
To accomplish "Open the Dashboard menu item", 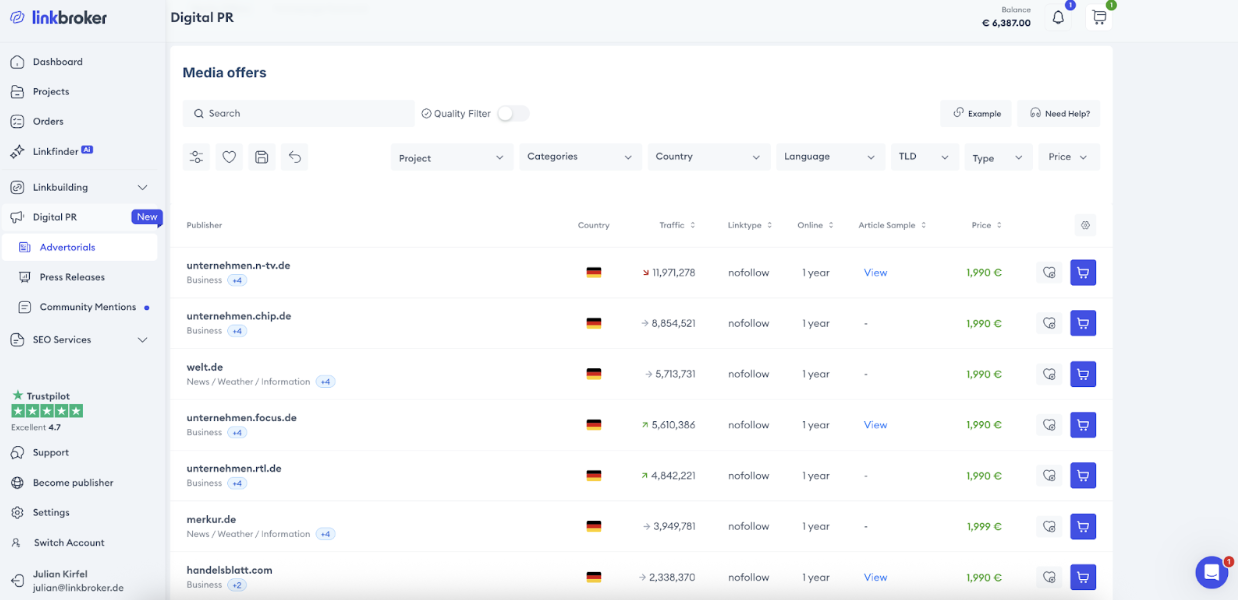I will click(x=58, y=62).
